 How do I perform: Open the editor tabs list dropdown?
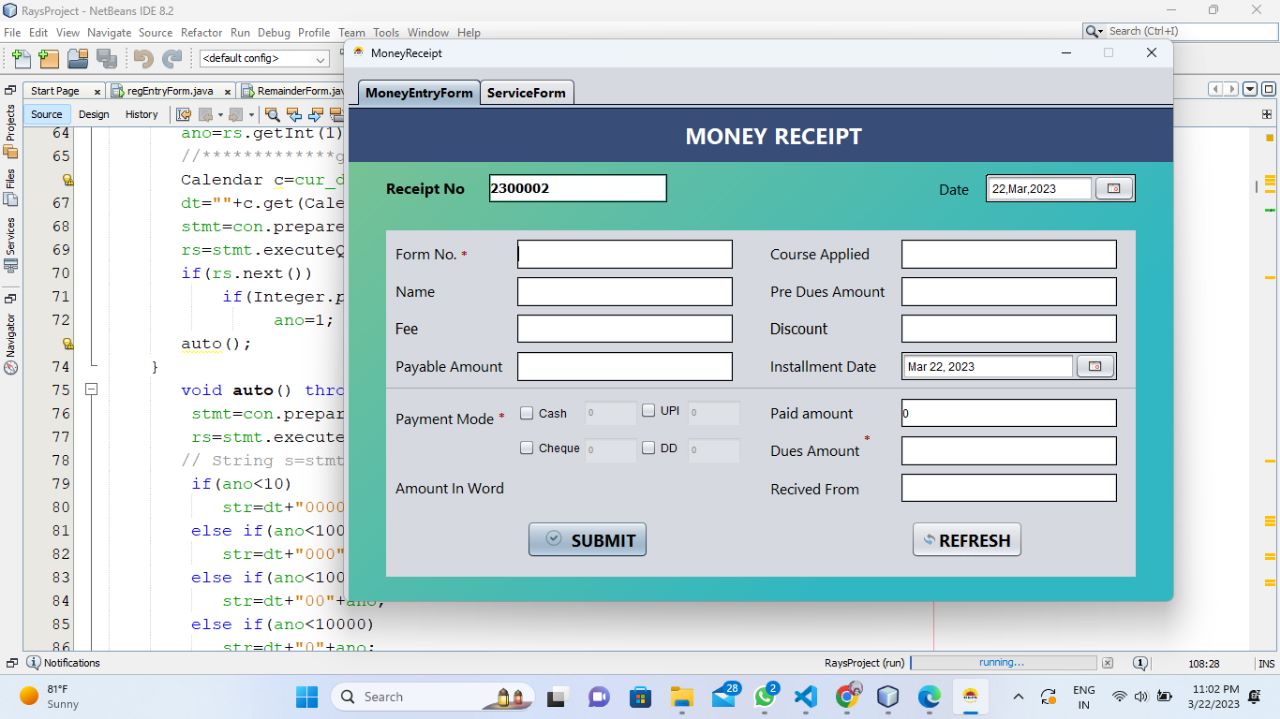tap(1250, 90)
